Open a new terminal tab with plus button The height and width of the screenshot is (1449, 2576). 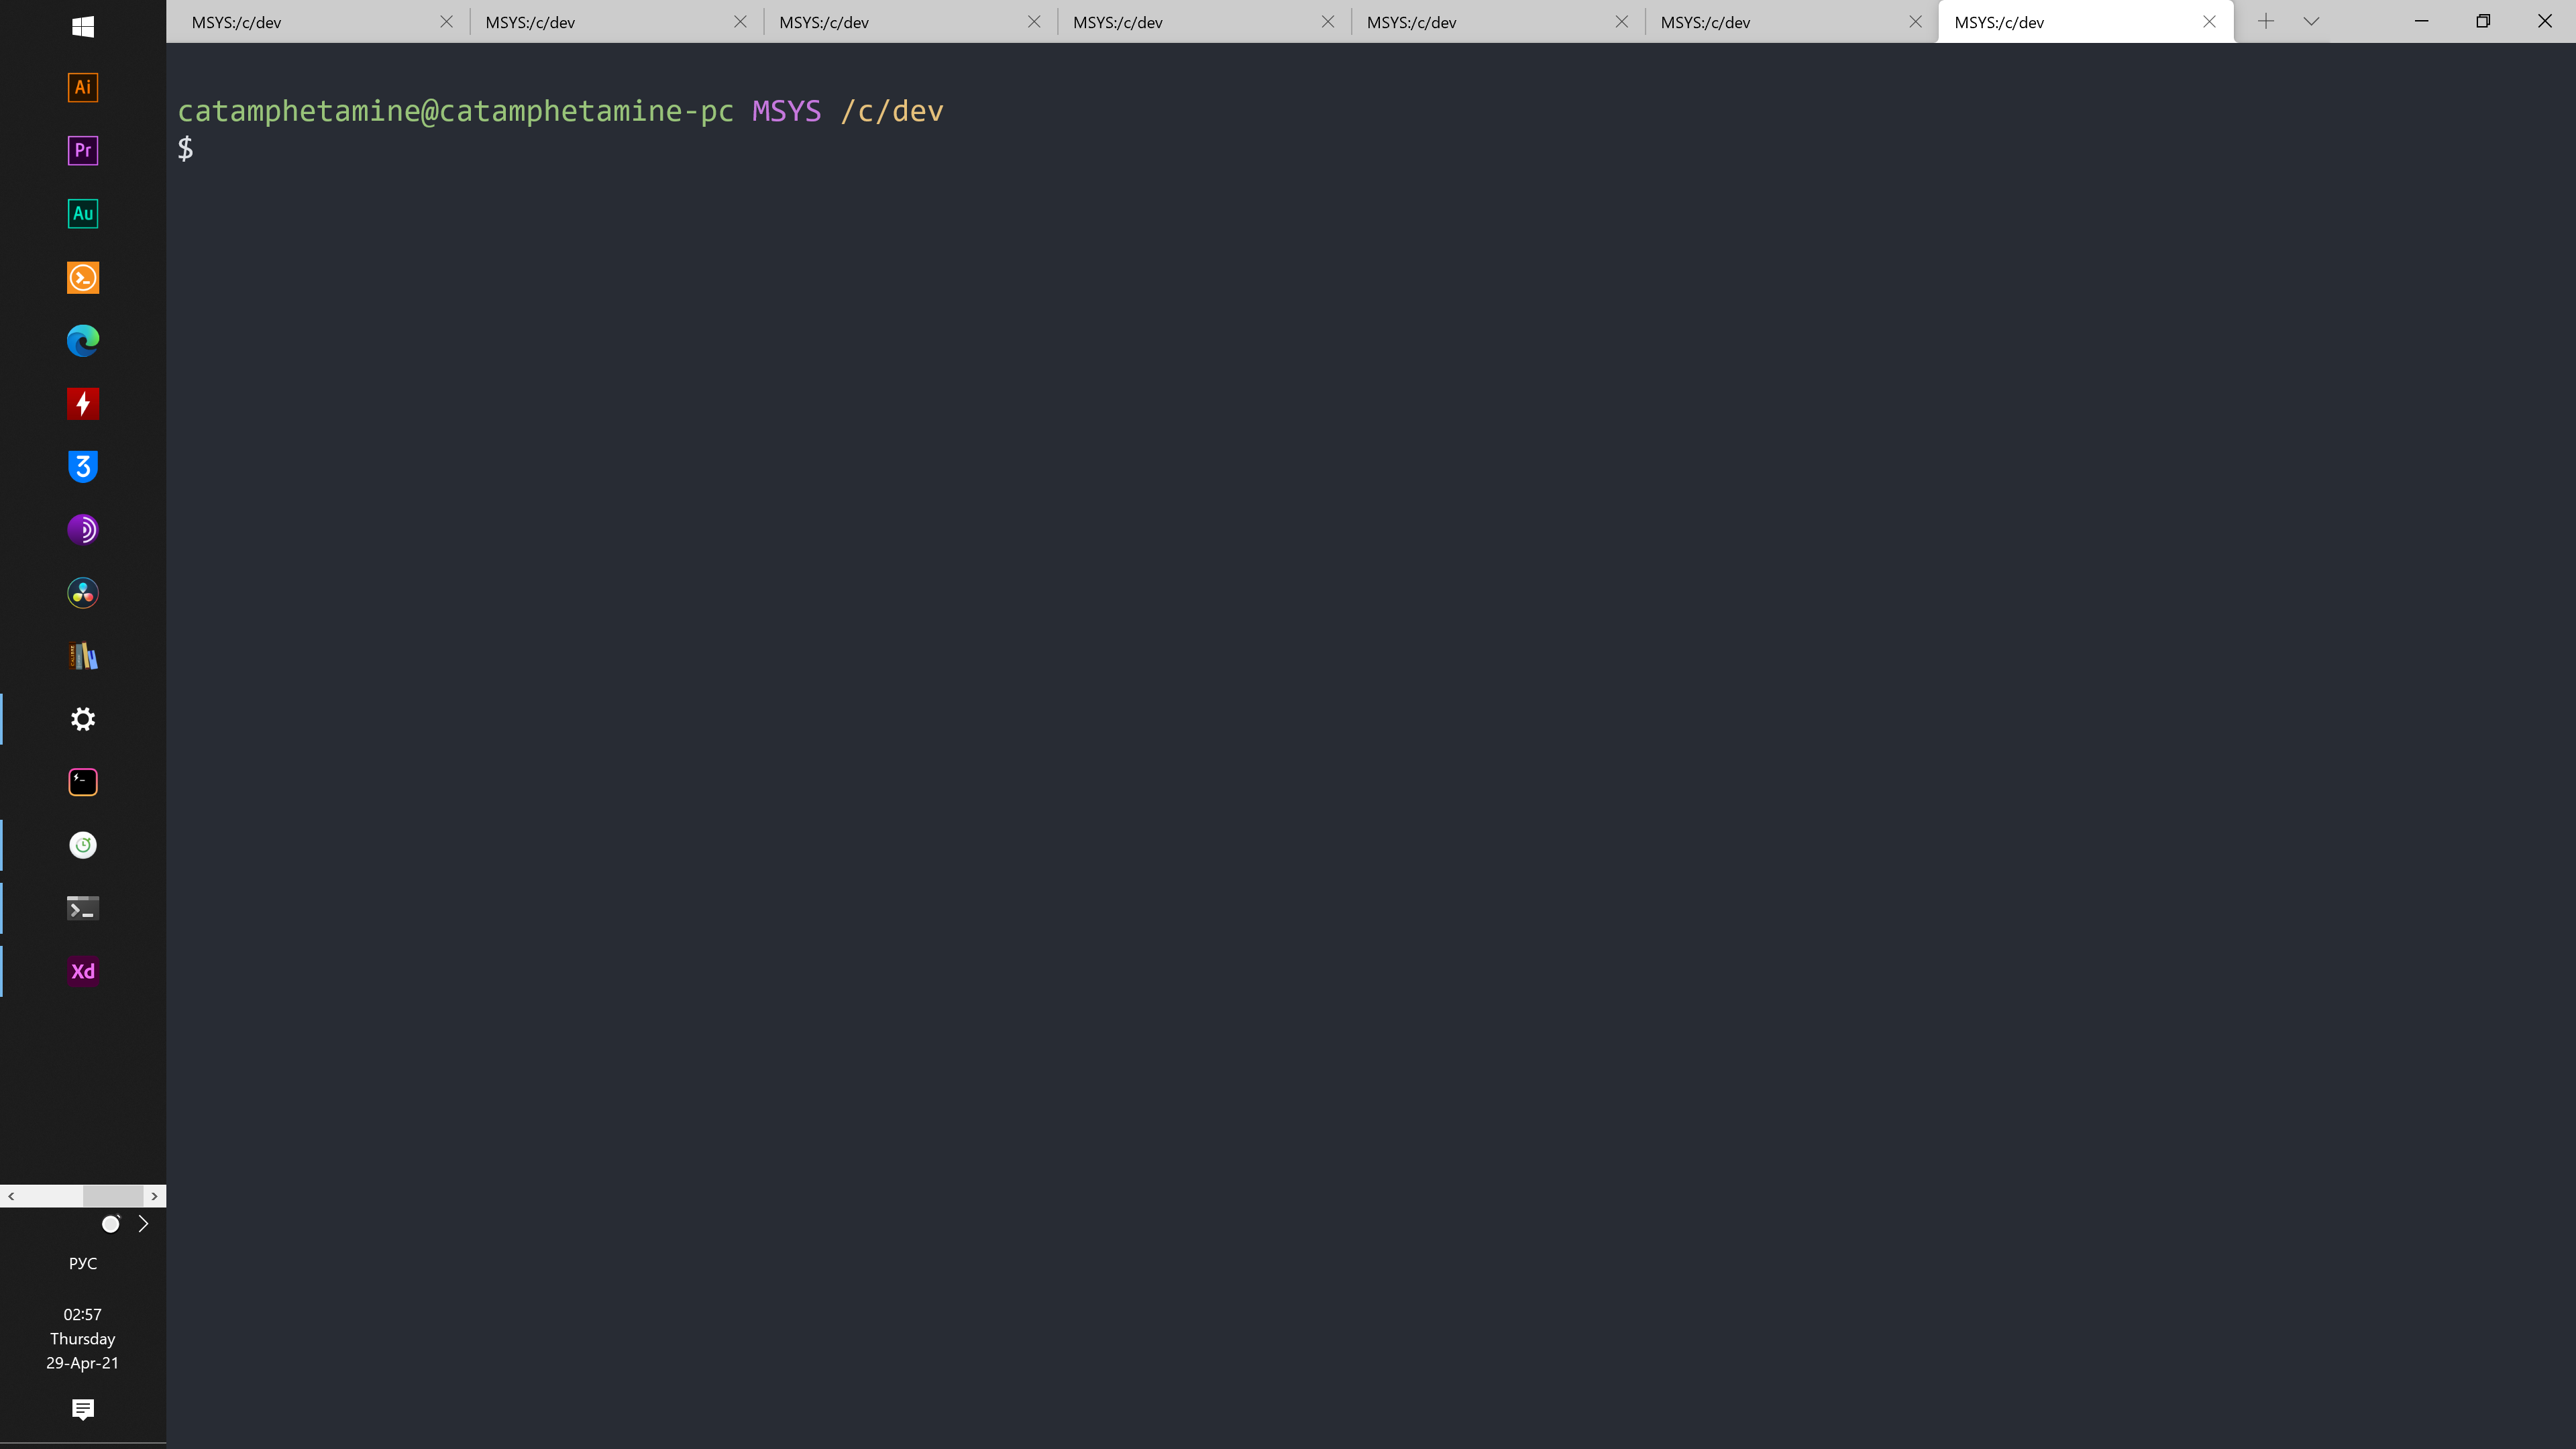pyautogui.click(x=2266, y=21)
